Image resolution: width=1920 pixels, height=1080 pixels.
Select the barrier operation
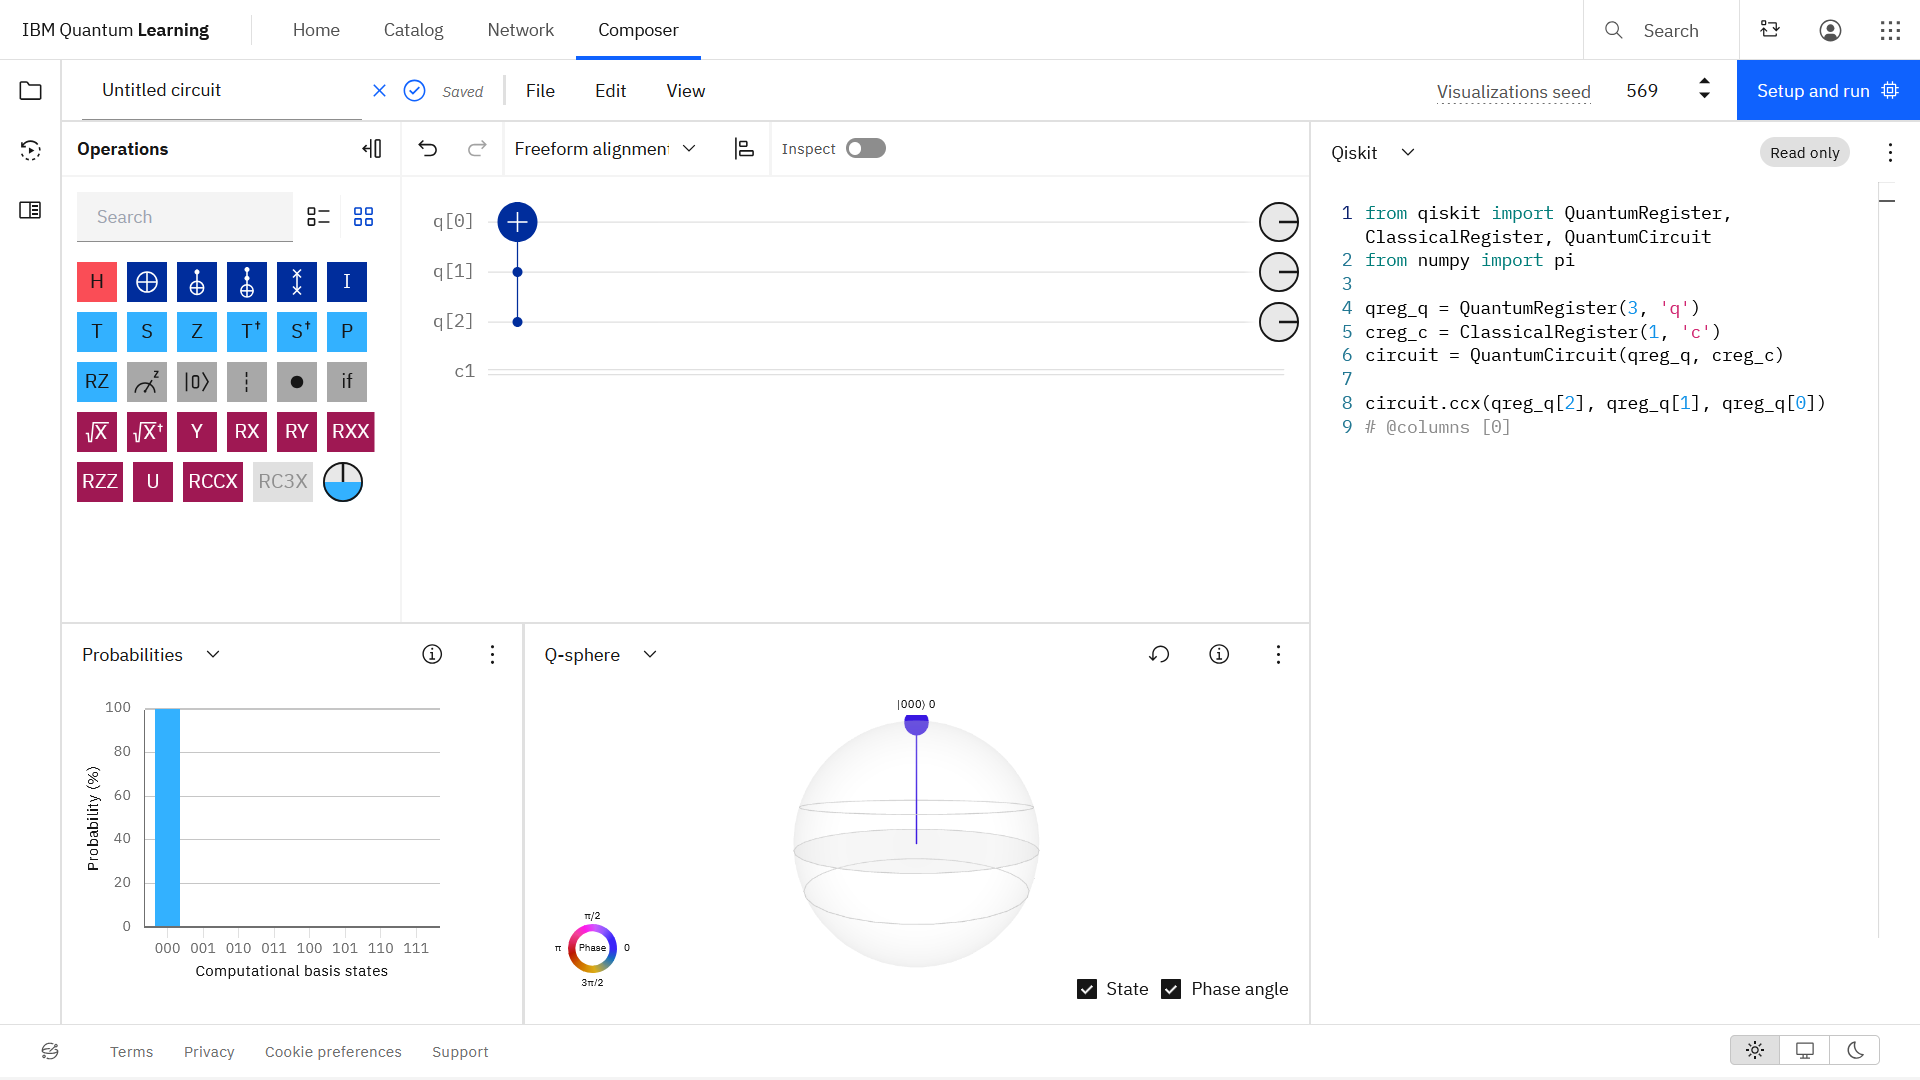[247, 382]
